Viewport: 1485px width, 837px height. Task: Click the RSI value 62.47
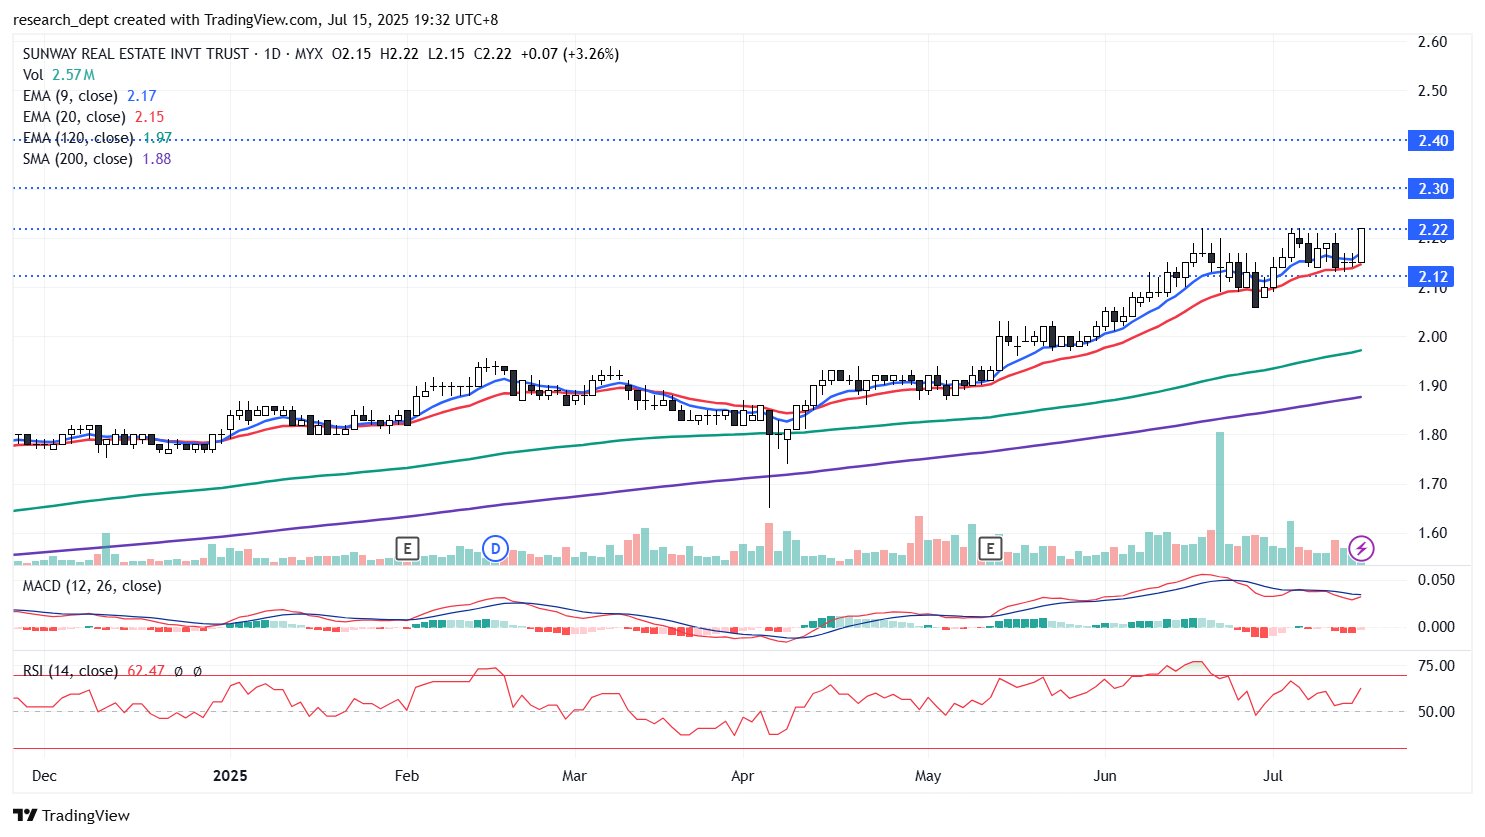pyautogui.click(x=146, y=671)
